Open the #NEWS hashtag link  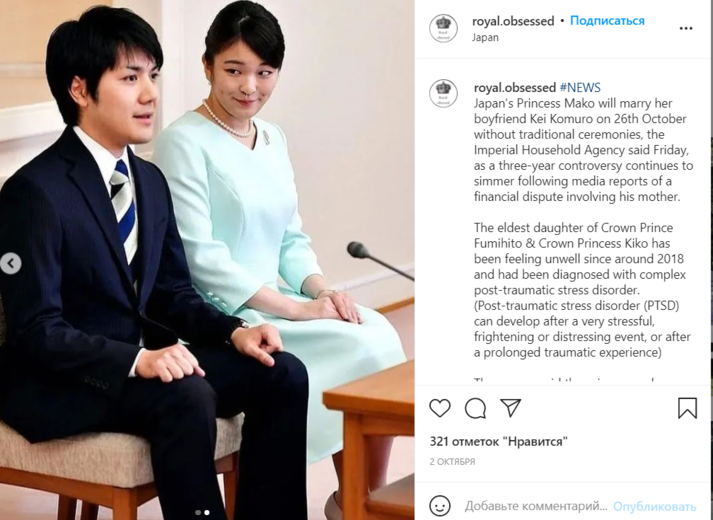(x=580, y=87)
